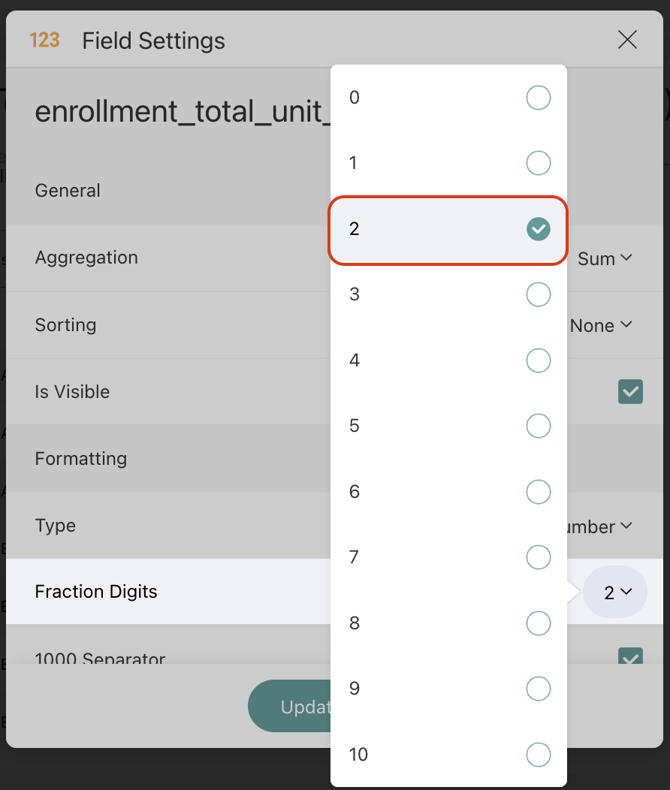Choose 8 in the dropdown list
670x790 pixels.
point(538,623)
